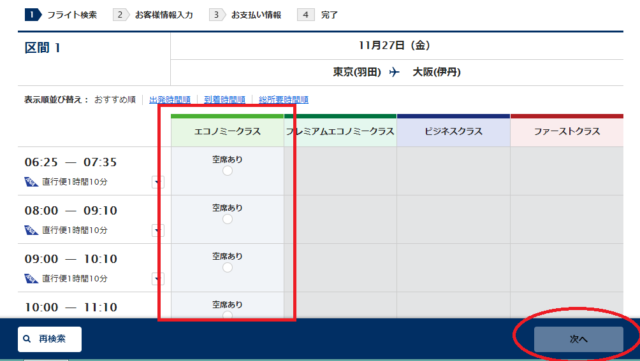Click the 08:00 — 09:10 time text
This screenshot has width=640, height=361.
coord(71,211)
